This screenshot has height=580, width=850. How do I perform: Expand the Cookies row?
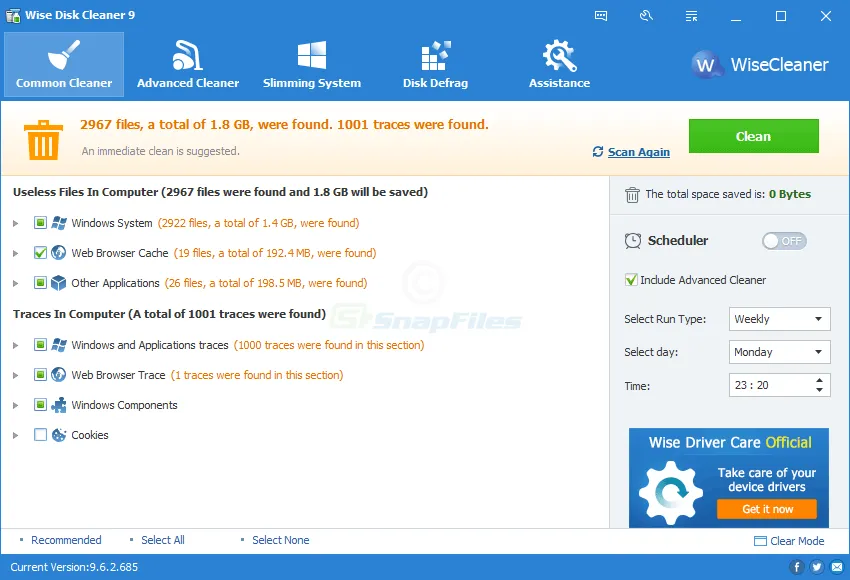click(x=16, y=435)
